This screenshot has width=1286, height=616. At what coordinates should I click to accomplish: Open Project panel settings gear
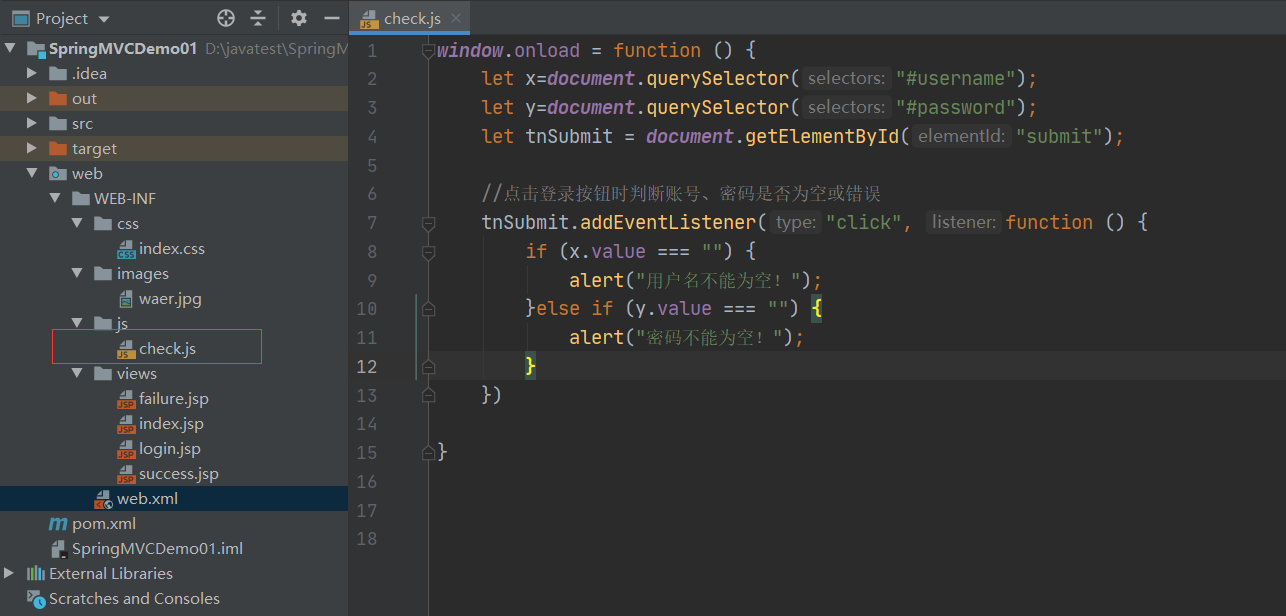(299, 18)
